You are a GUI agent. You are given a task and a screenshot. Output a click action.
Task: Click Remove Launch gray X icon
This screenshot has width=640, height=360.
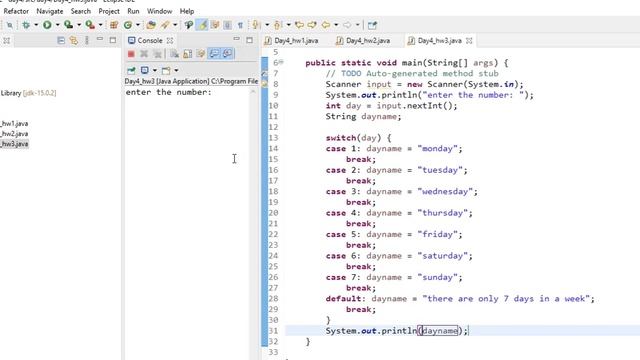coord(144,54)
